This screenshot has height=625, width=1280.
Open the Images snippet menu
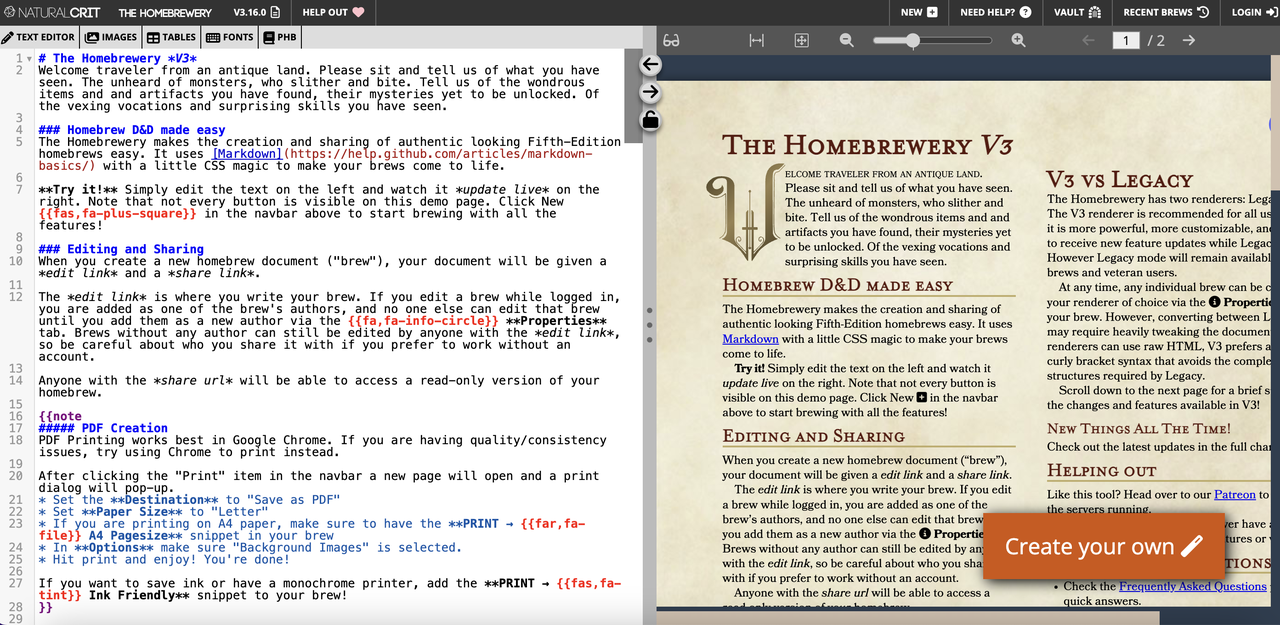tap(111, 37)
